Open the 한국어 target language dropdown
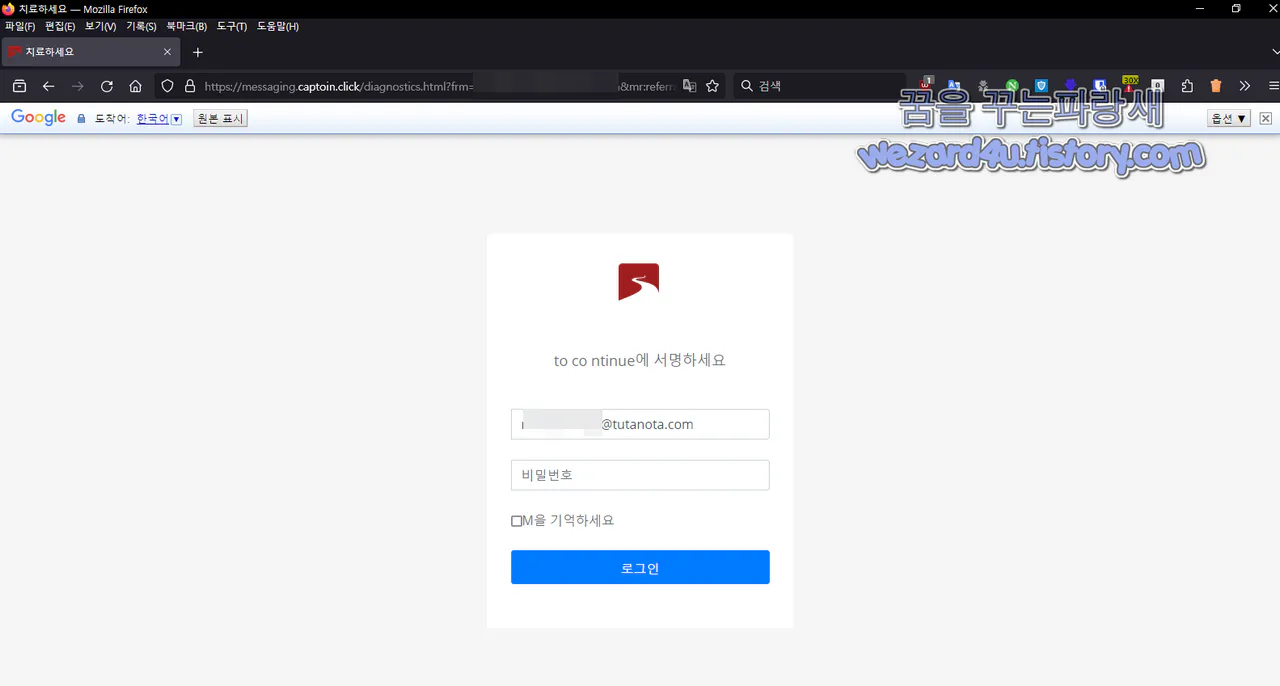The height and width of the screenshot is (686, 1280). (158, 118)
